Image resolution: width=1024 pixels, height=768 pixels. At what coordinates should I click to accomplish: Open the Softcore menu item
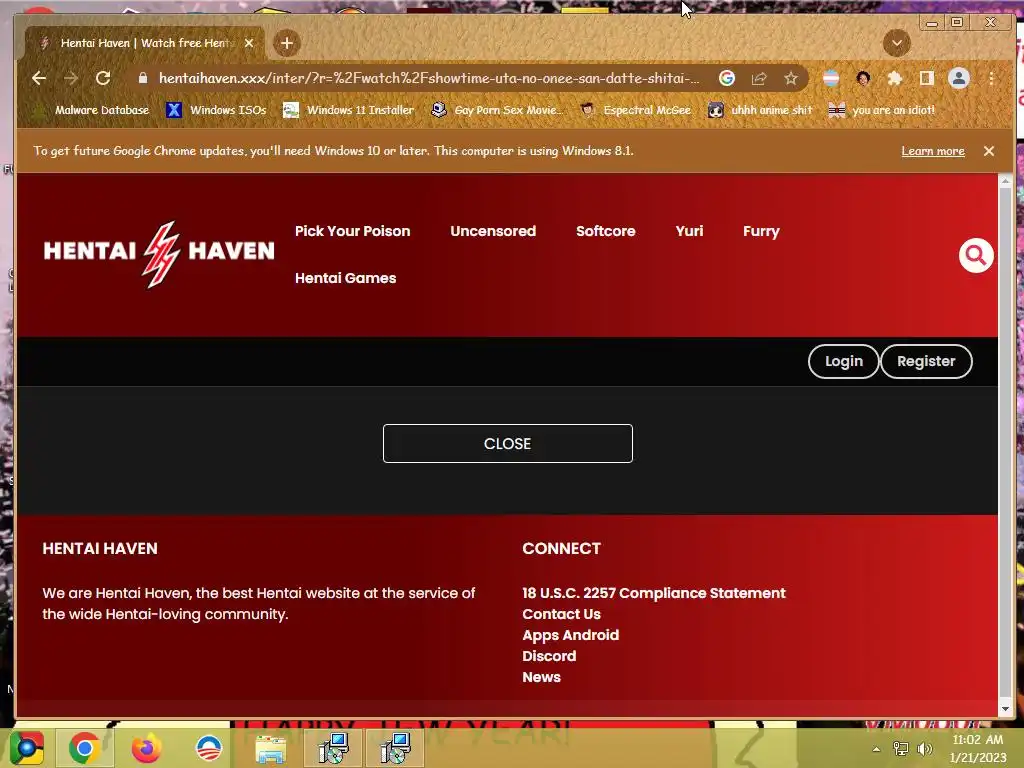click(x=605, y=231)
